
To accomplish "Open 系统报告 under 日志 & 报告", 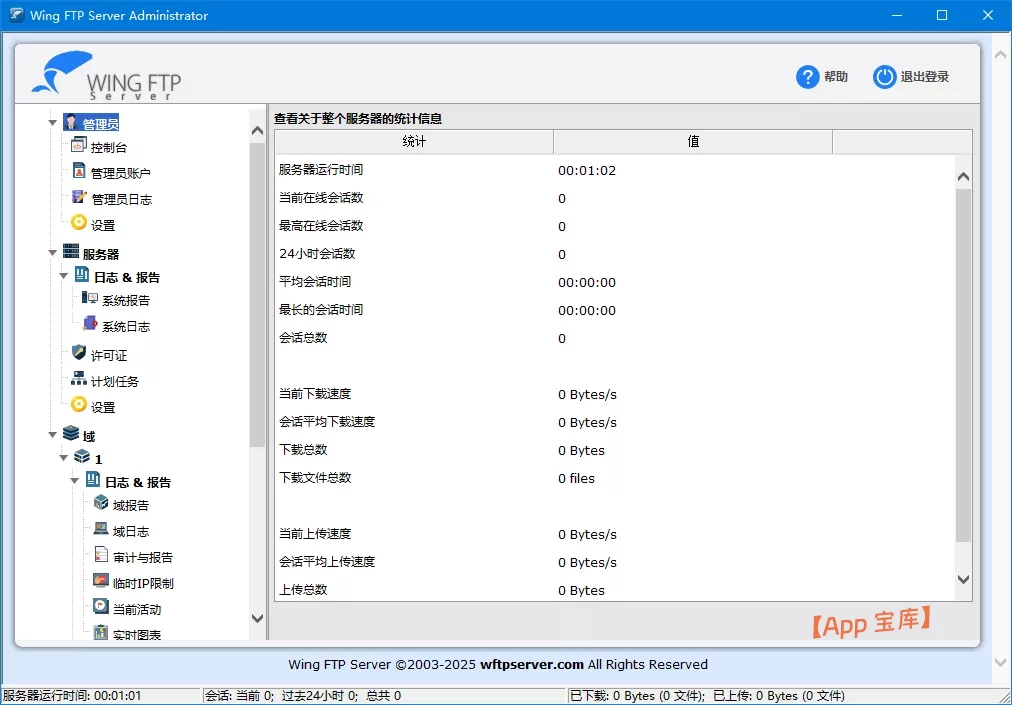I will point(125,300).
